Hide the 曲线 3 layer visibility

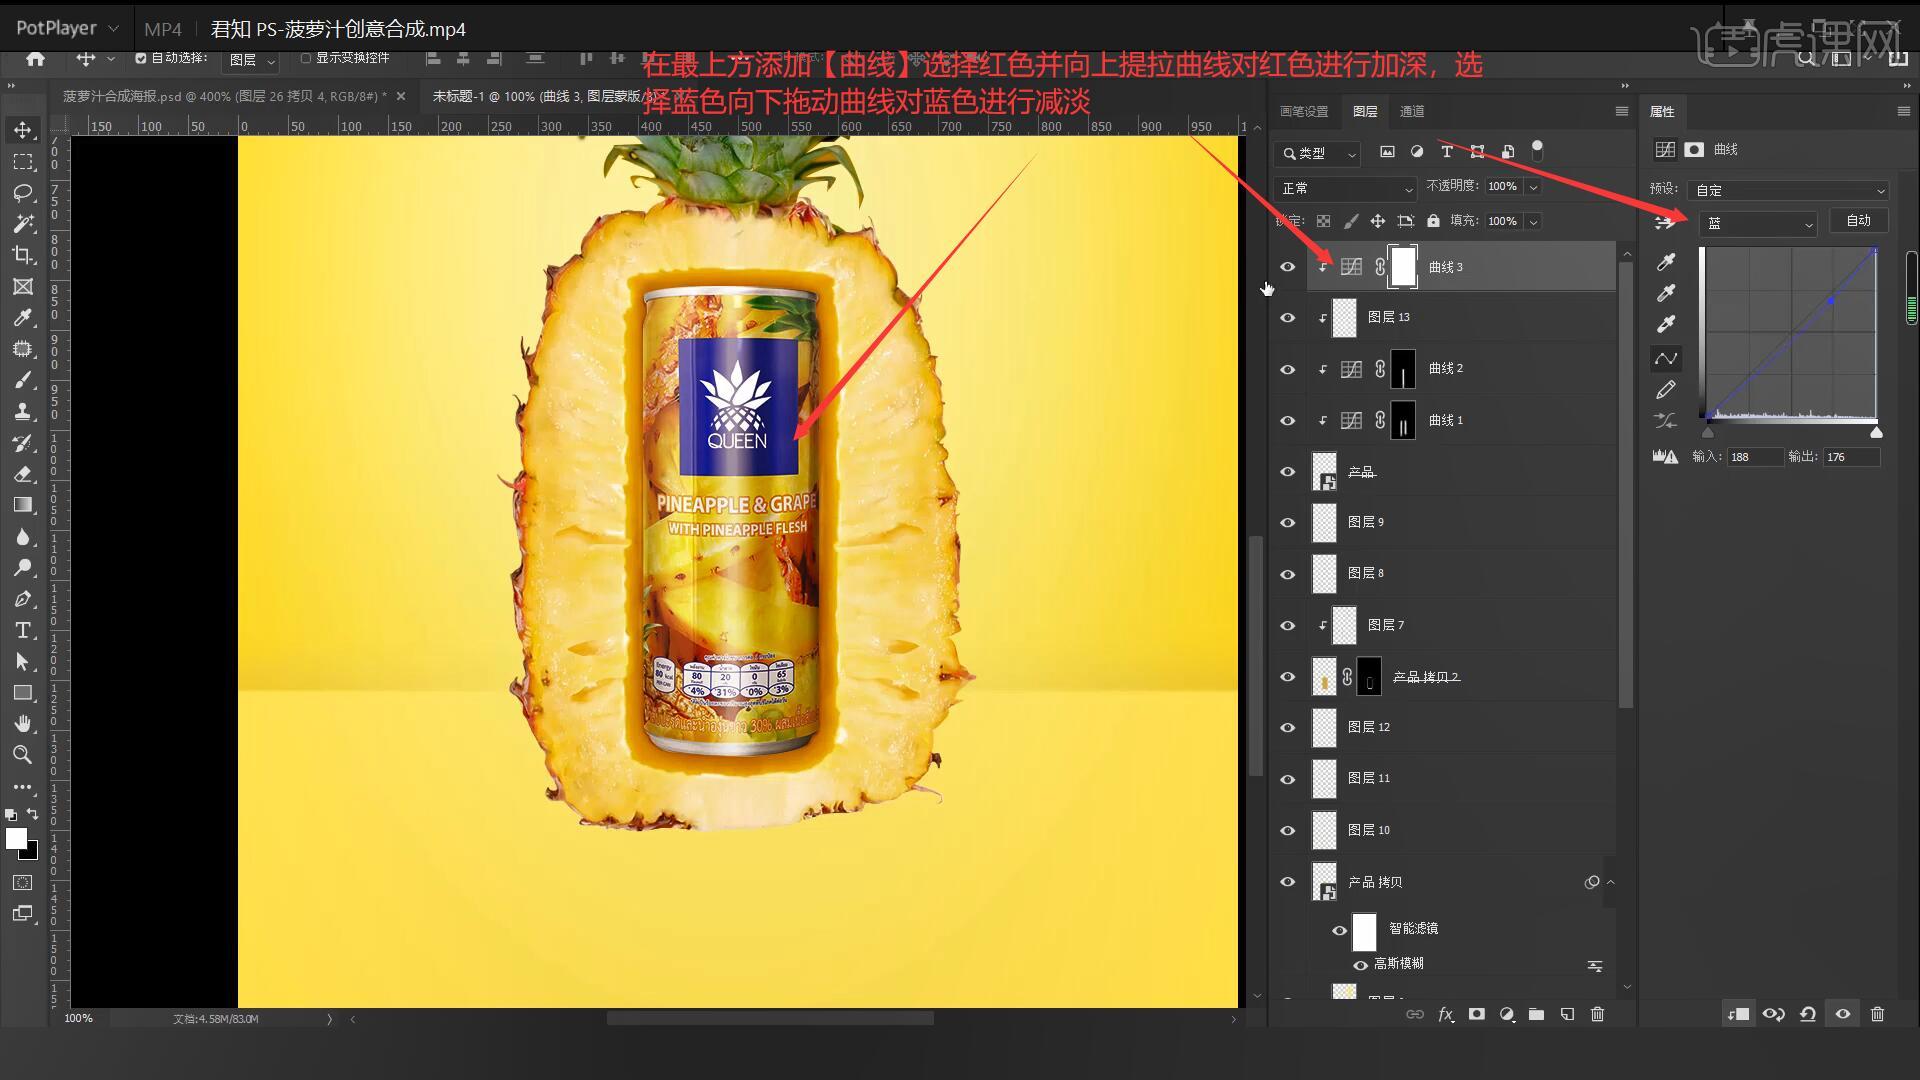[x=1288, y=267]
